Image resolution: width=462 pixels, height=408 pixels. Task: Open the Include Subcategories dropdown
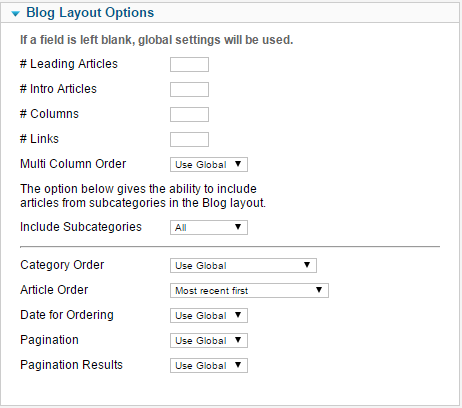[209, 227]
